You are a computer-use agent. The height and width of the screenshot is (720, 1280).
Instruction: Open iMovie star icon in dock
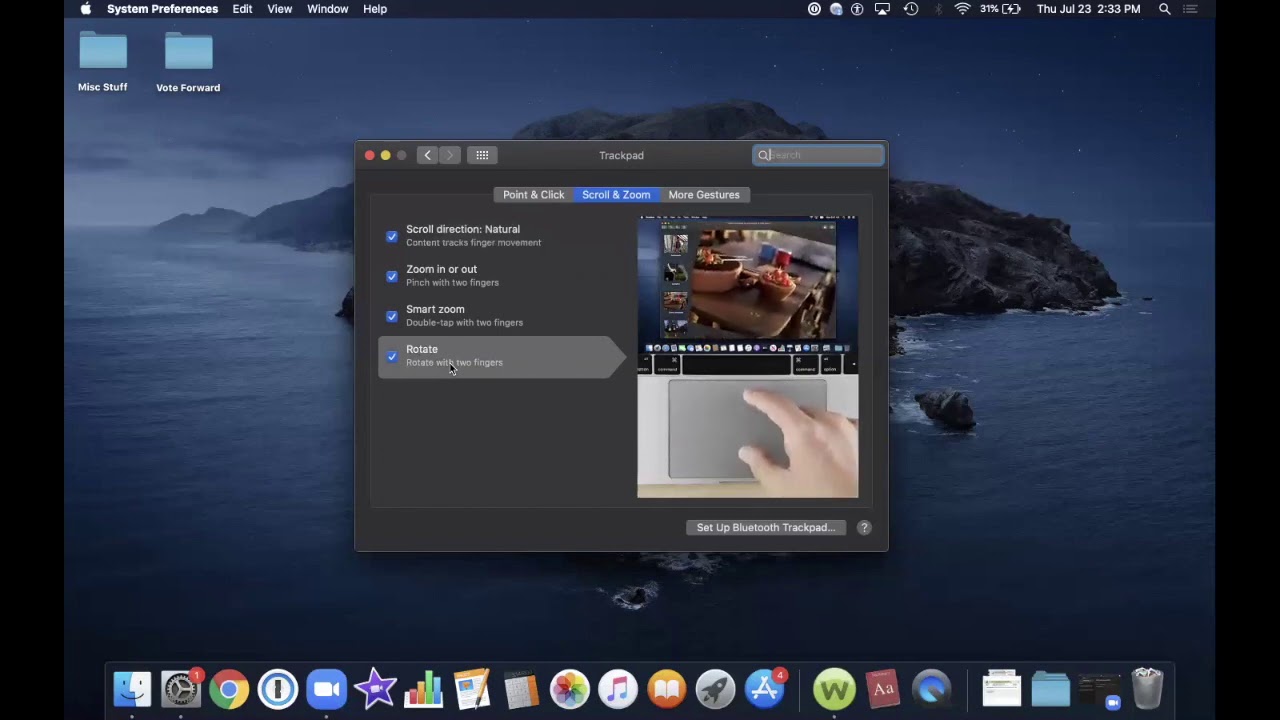pyautogui.click(x=375, y=689)
